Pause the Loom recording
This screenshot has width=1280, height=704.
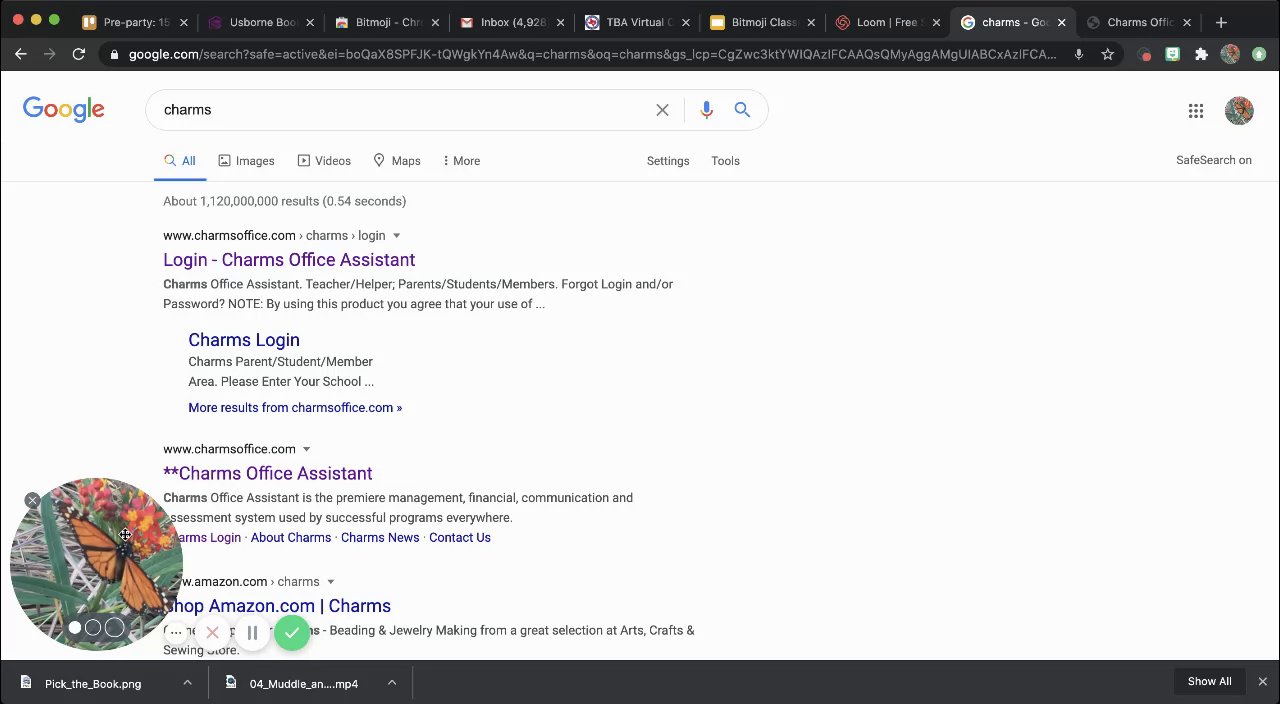[x=252, y=633]
